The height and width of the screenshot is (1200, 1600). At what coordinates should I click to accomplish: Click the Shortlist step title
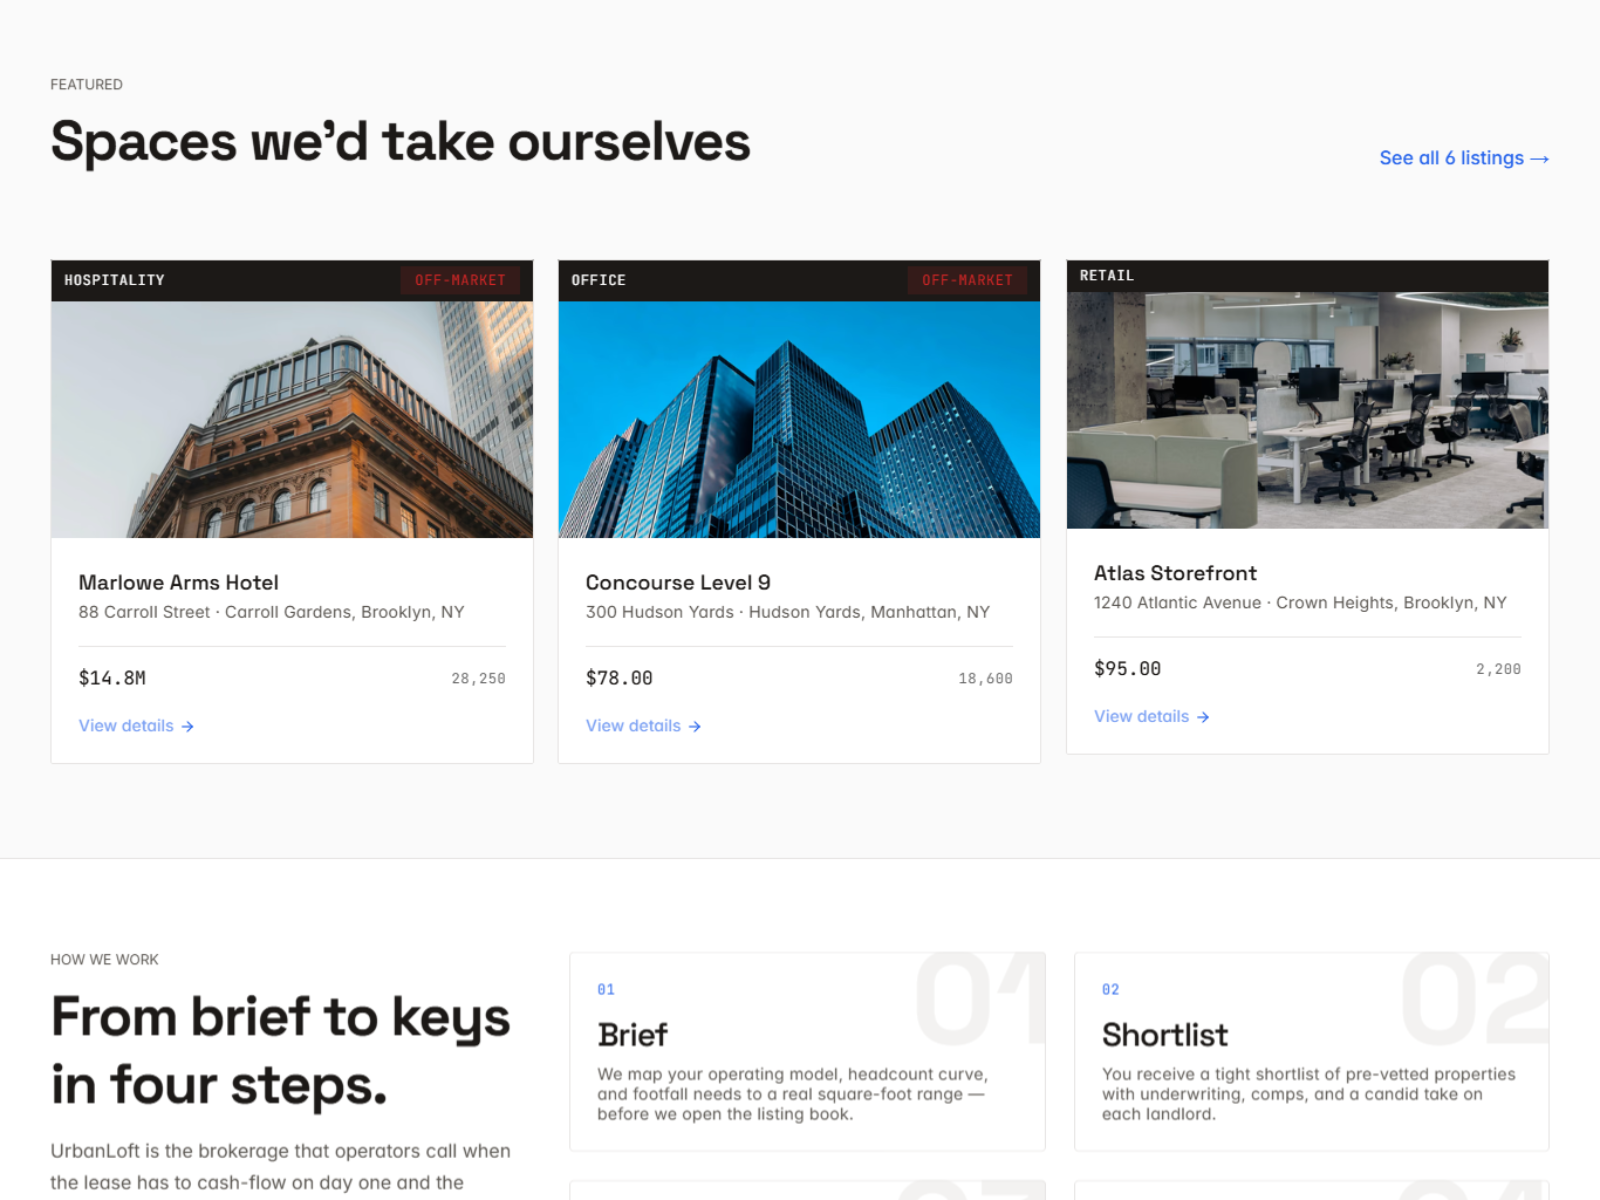[1164, 1035]
